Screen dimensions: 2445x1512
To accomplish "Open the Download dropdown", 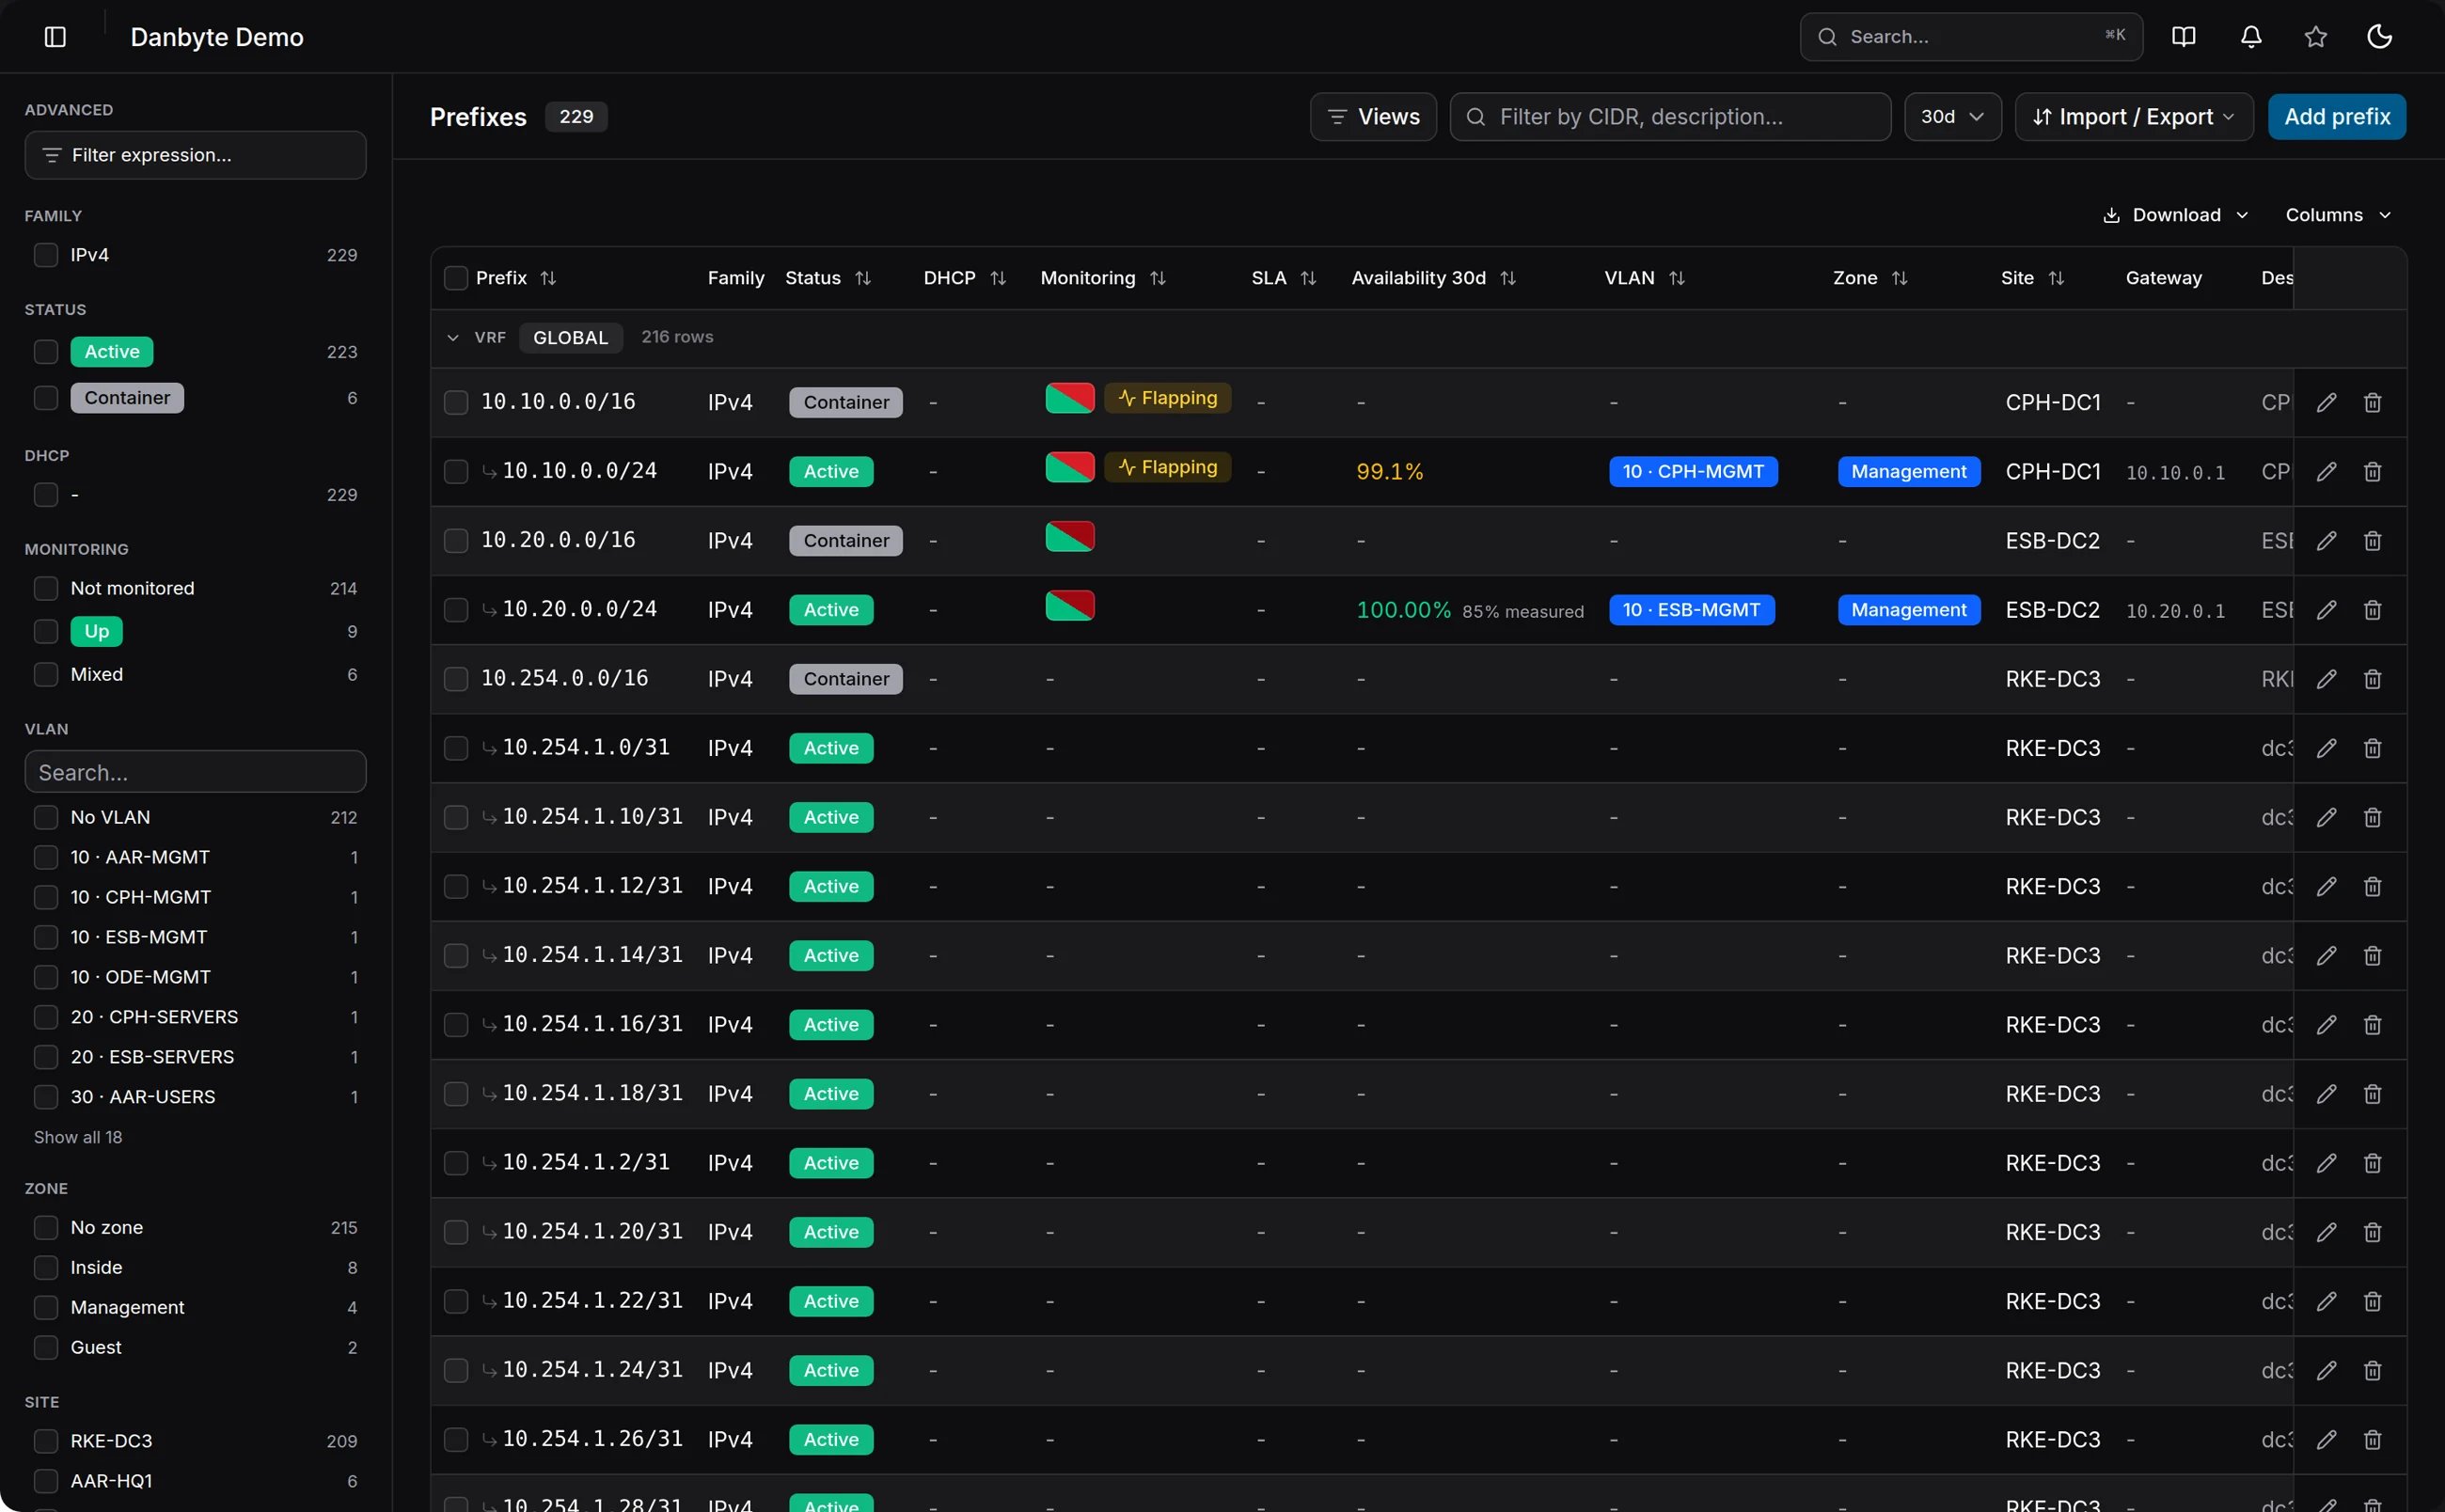I will [2176, 215].
